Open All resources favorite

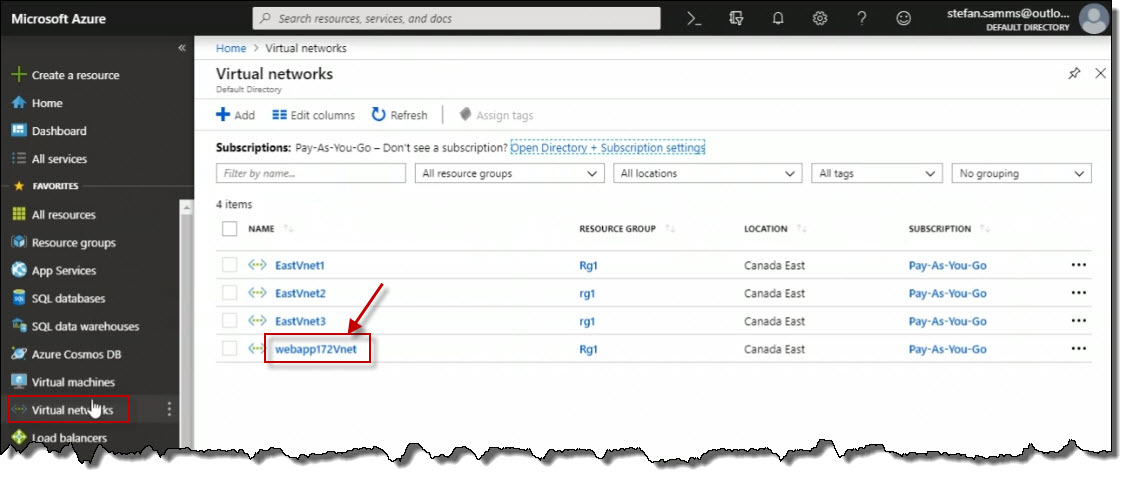[63, 214]
